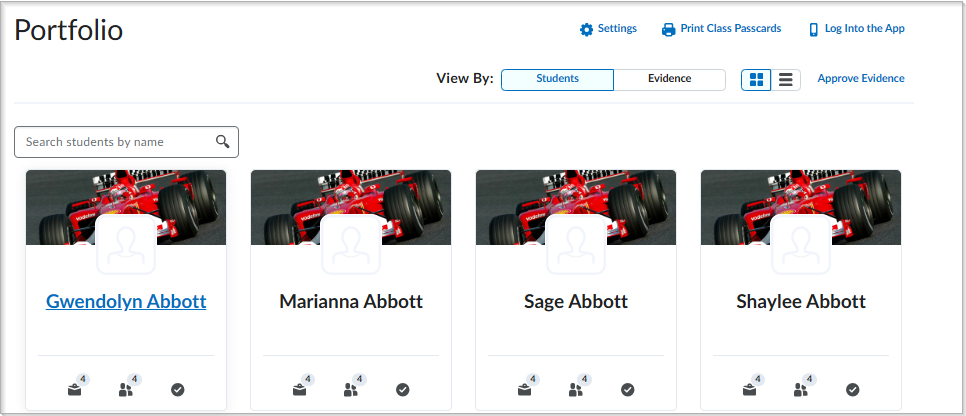Open Marianna Abbott's portfolio name

click(x=351, y=301)
